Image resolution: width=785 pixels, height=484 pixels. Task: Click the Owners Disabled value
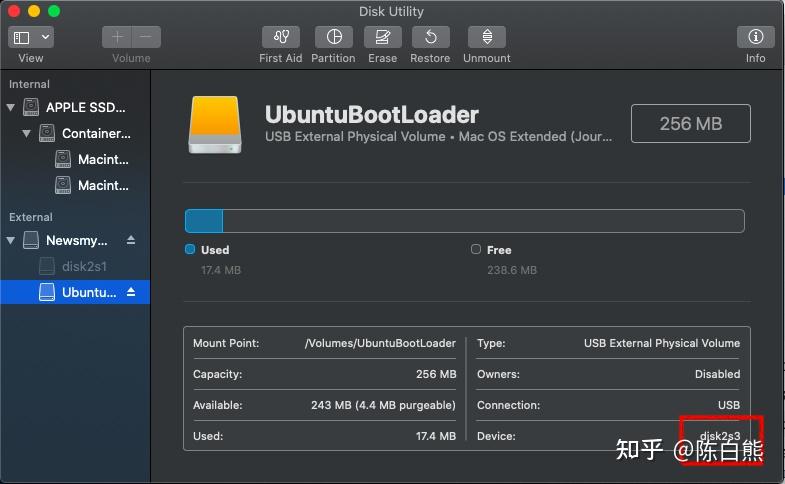click(x=717, y=374)
